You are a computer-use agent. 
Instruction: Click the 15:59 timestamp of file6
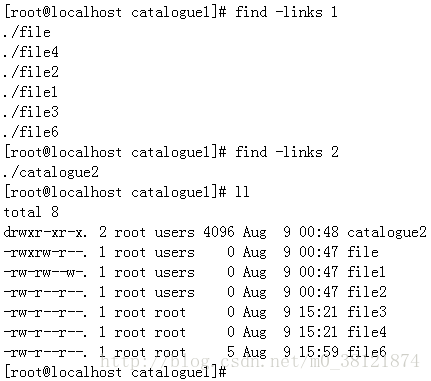click(318, 352)
